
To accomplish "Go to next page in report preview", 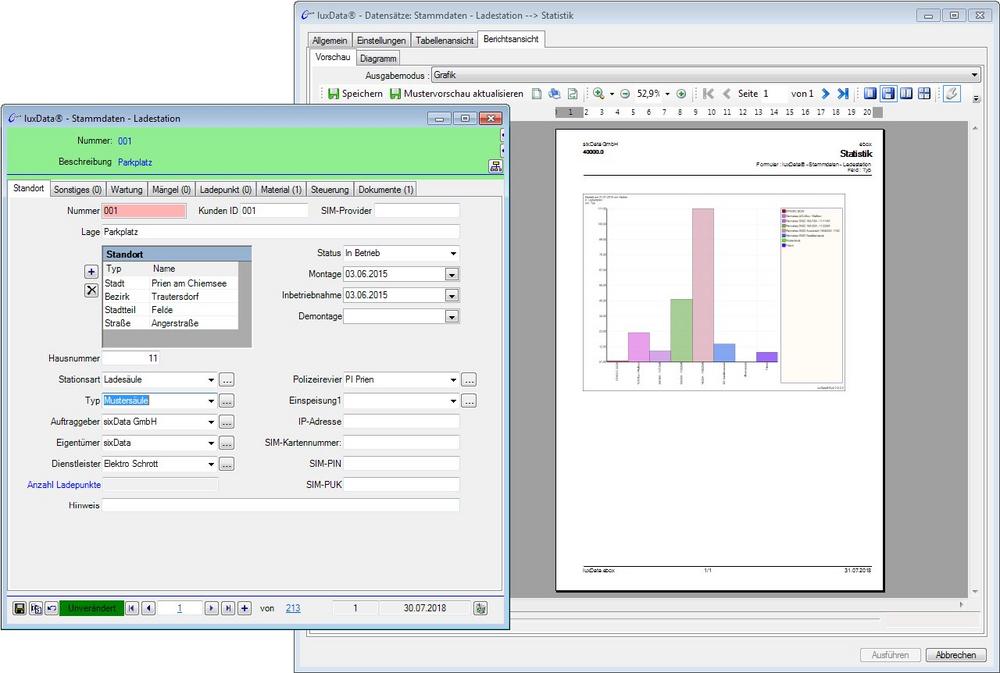I will point(826,93).
